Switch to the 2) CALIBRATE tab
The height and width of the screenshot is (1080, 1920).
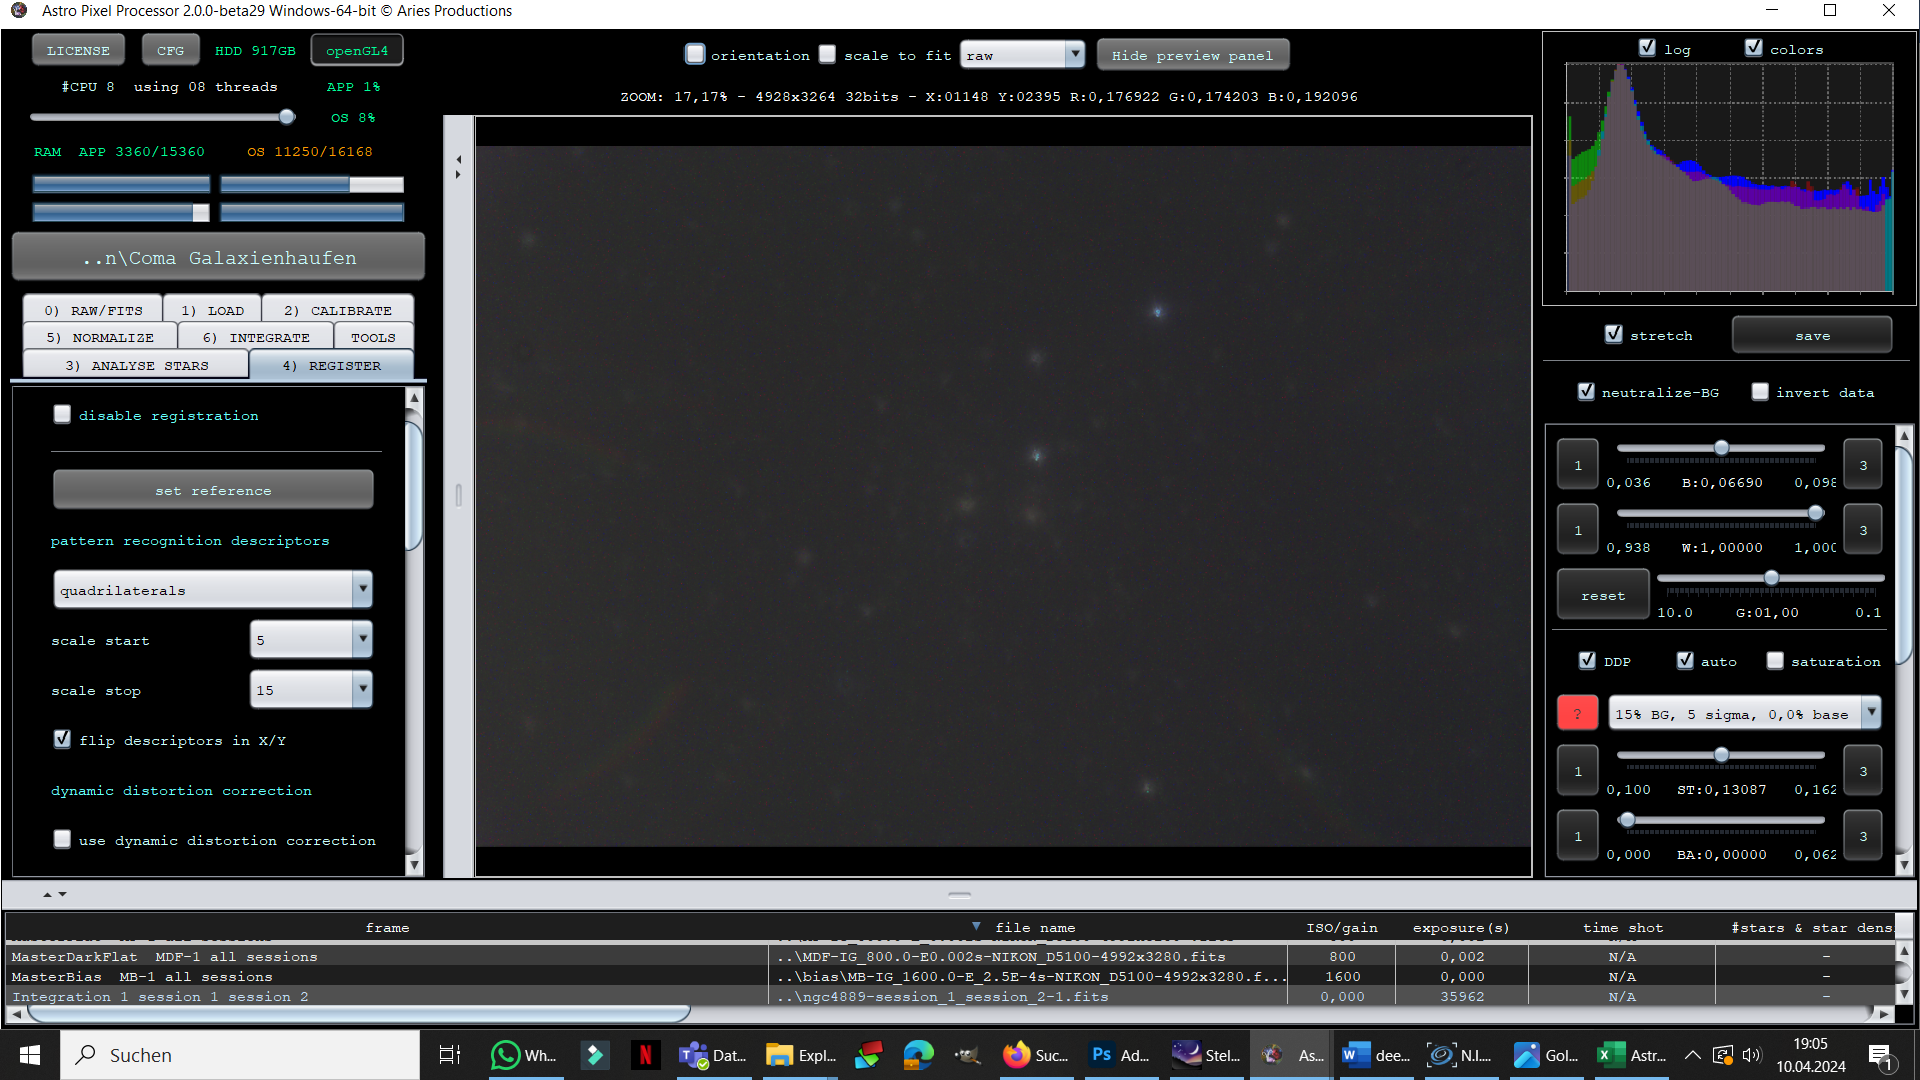pos(338,310)
